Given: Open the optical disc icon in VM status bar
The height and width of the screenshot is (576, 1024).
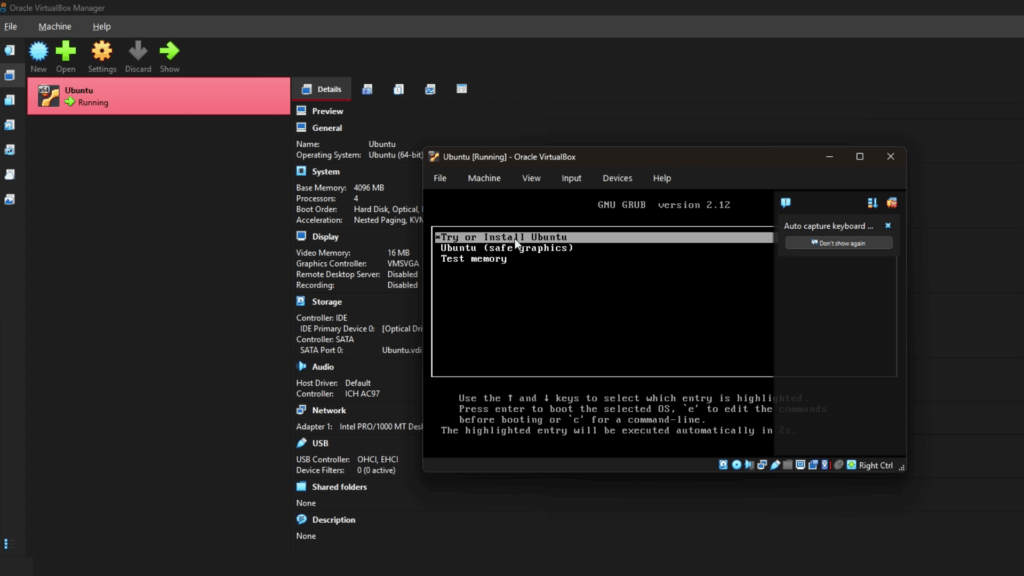Looking at the screenshot, I should (x=737, y=464).
